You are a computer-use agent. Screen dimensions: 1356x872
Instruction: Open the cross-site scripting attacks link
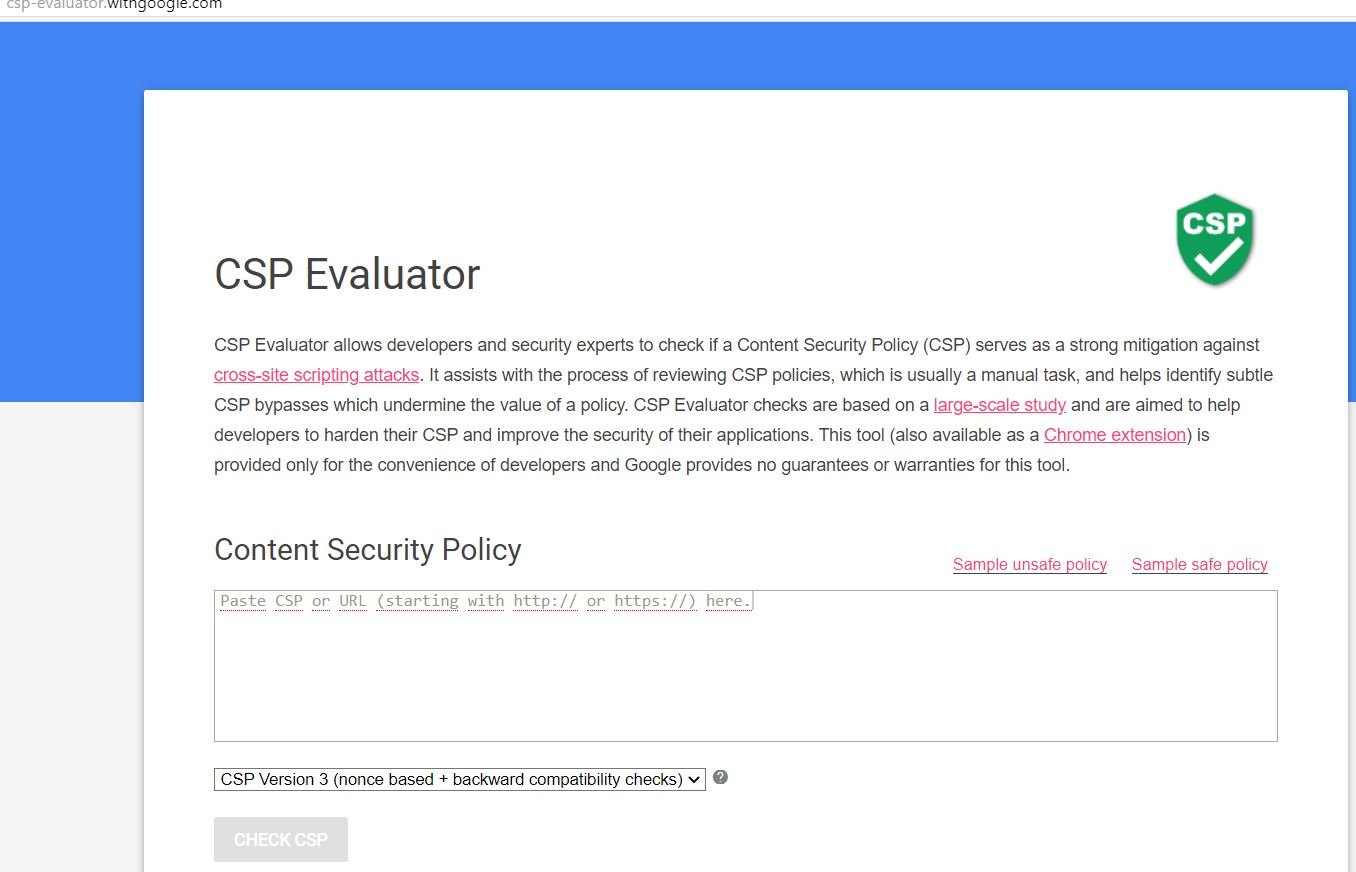point(317,375)
